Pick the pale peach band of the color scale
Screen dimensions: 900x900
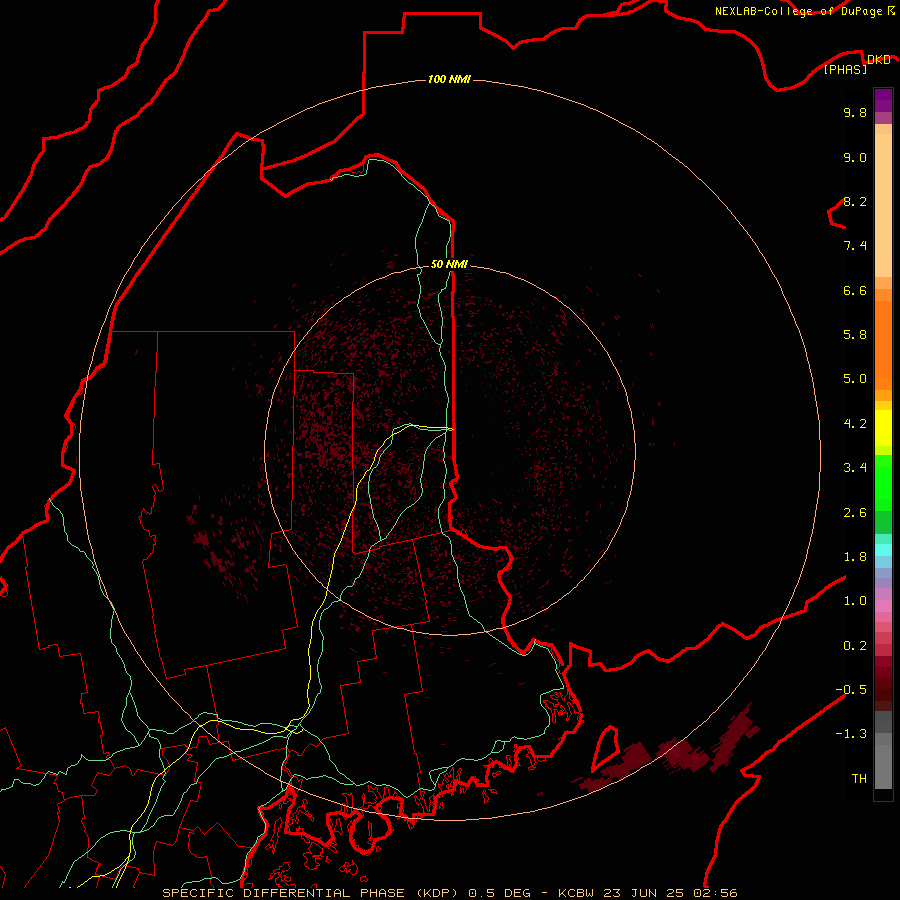pyautogui.click(x=883, y=205)
